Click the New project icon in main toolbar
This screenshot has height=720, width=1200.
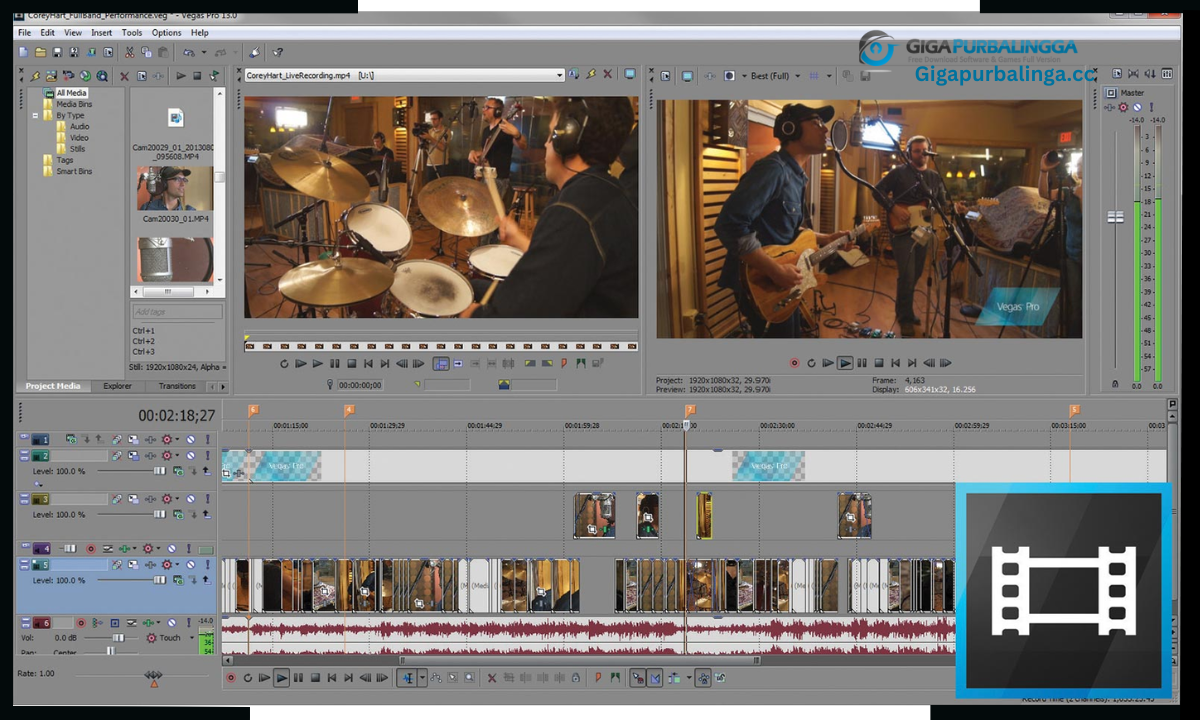point(23,52)
